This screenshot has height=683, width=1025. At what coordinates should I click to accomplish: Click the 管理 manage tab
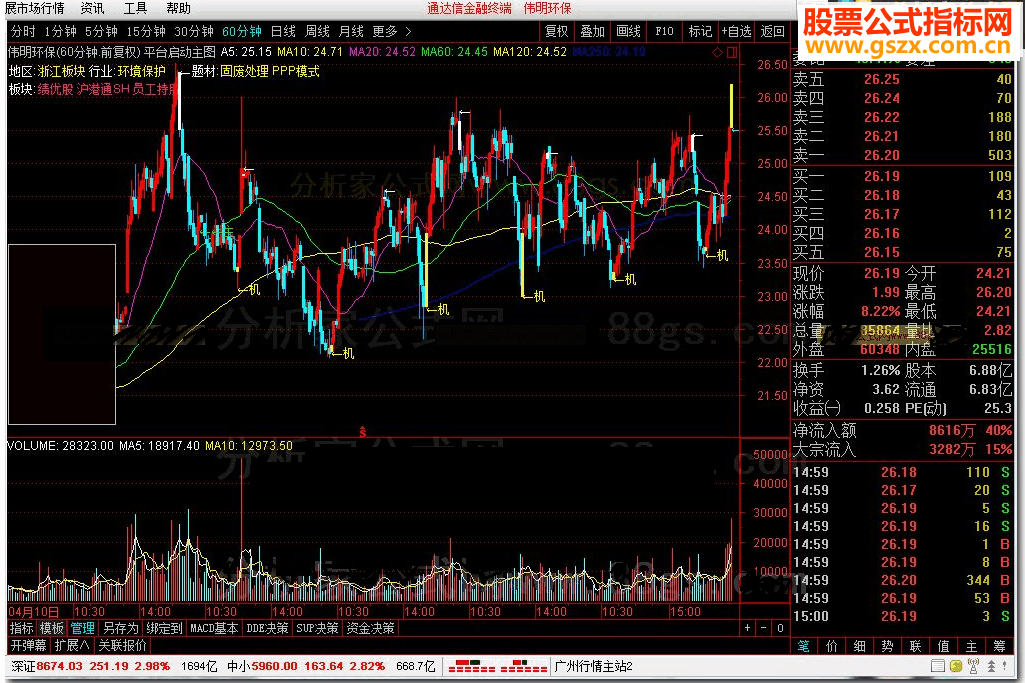[82, 628]
